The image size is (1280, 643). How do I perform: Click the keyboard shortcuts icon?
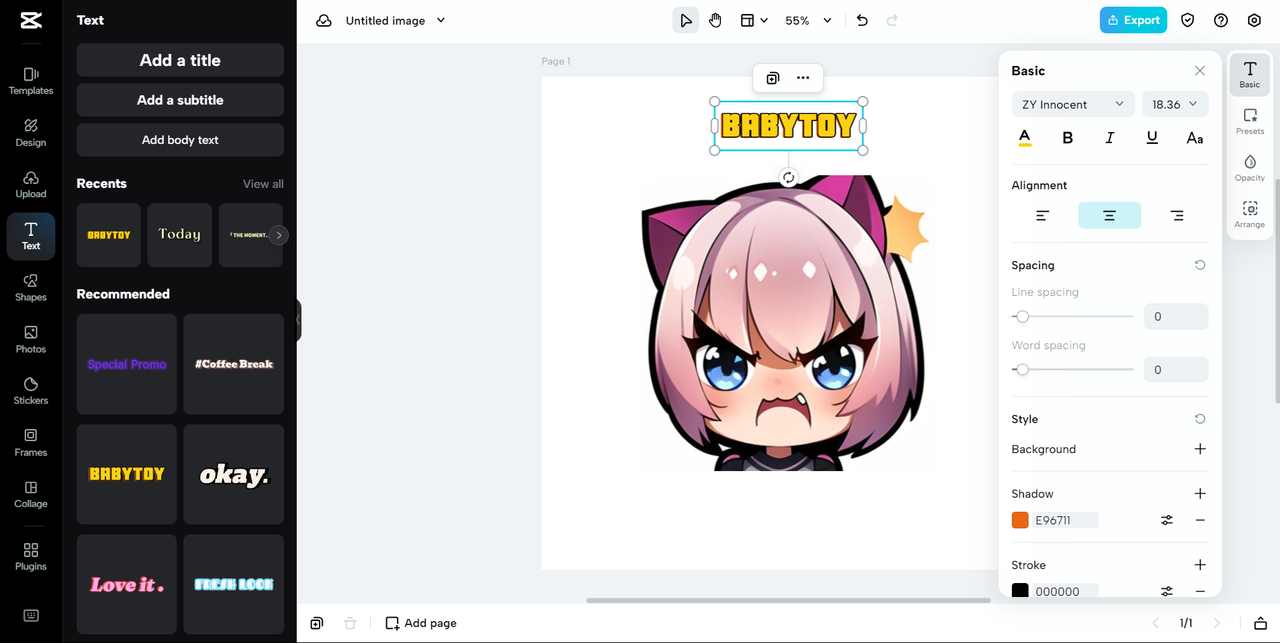click(x=31, y=615)
